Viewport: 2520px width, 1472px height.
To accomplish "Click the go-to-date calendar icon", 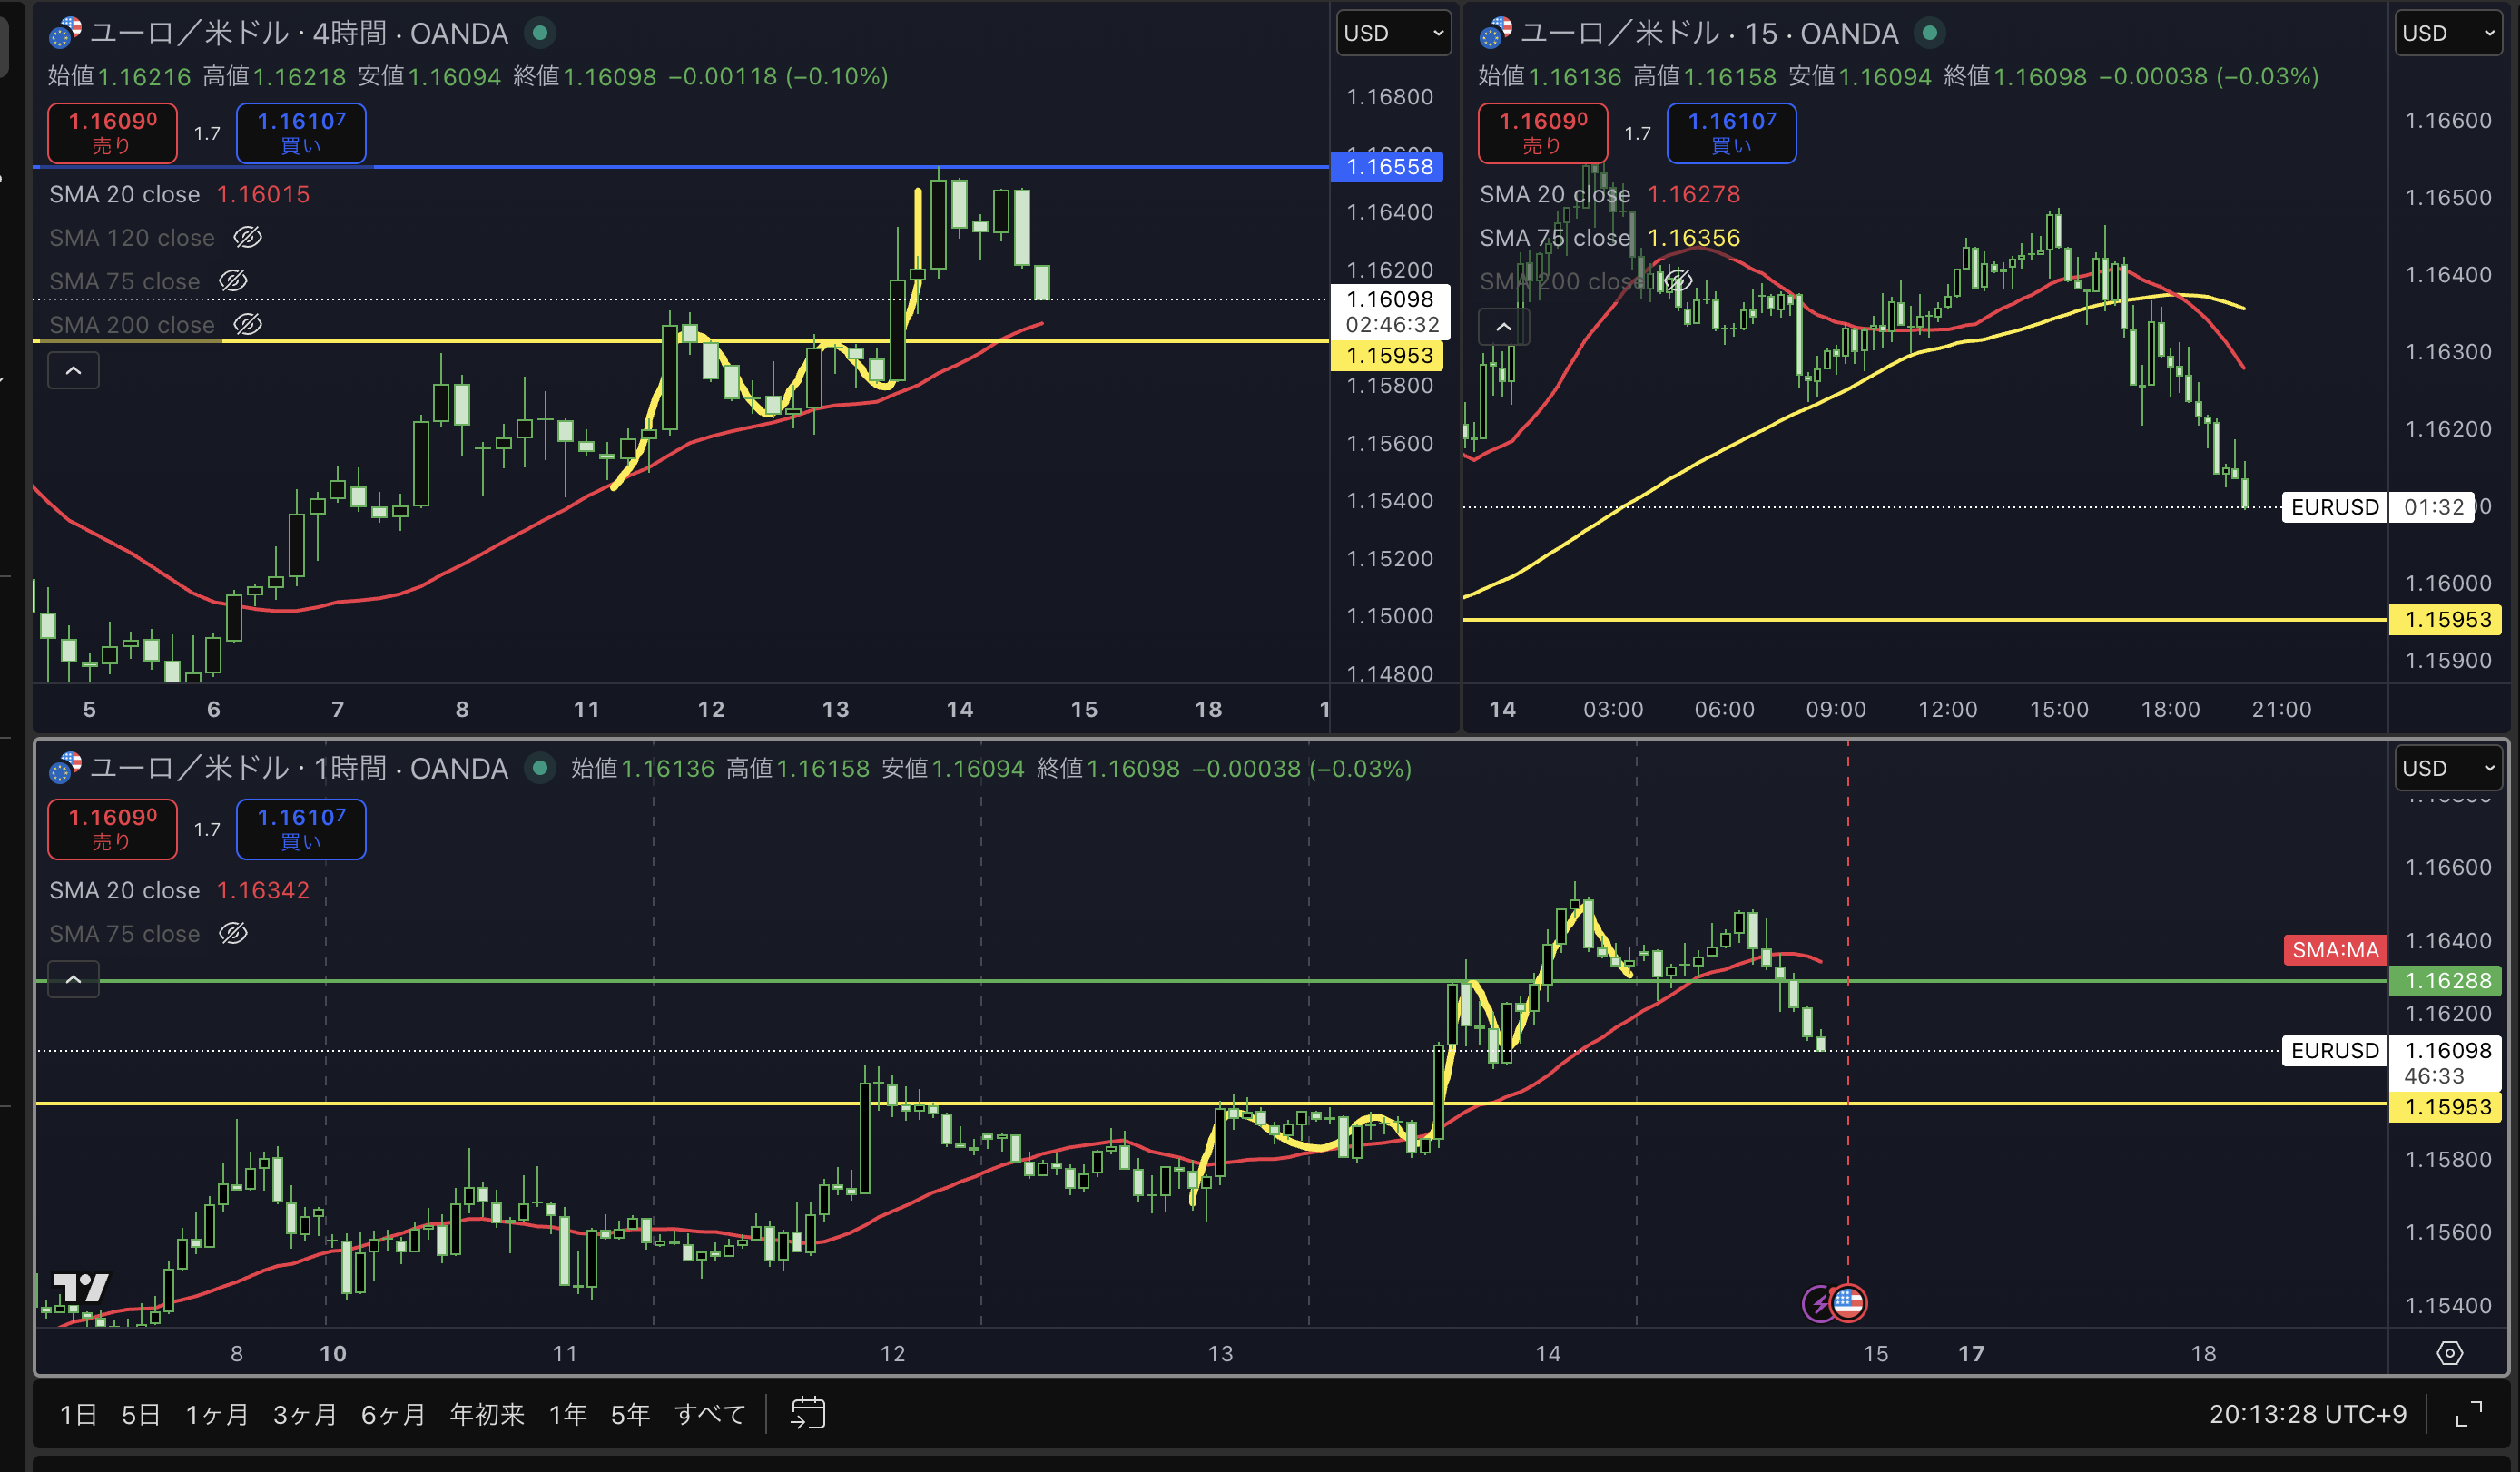I will tap(807, 1413).
